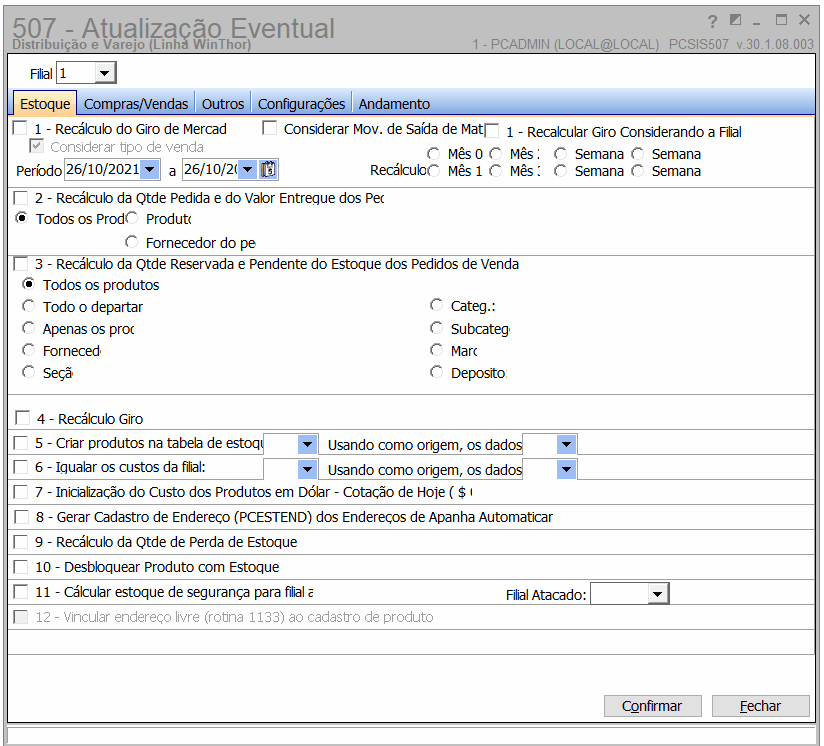Select the Andamento tab
The image size is (824, 746).
pyautogui.click(x=394, y=104)
